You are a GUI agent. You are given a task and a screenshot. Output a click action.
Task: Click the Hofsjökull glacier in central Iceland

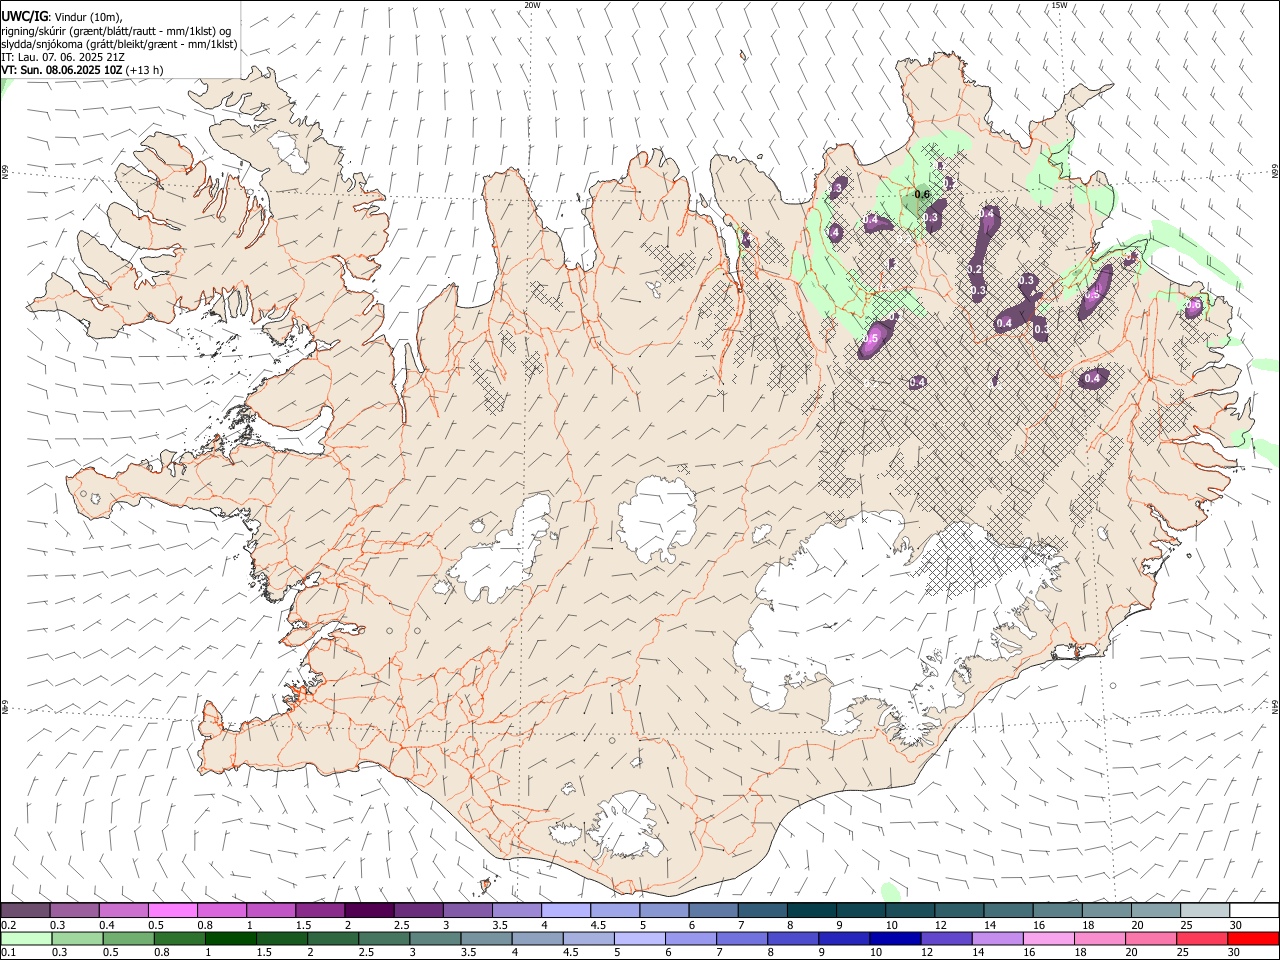pyautogui.click(x=658, y=518)
